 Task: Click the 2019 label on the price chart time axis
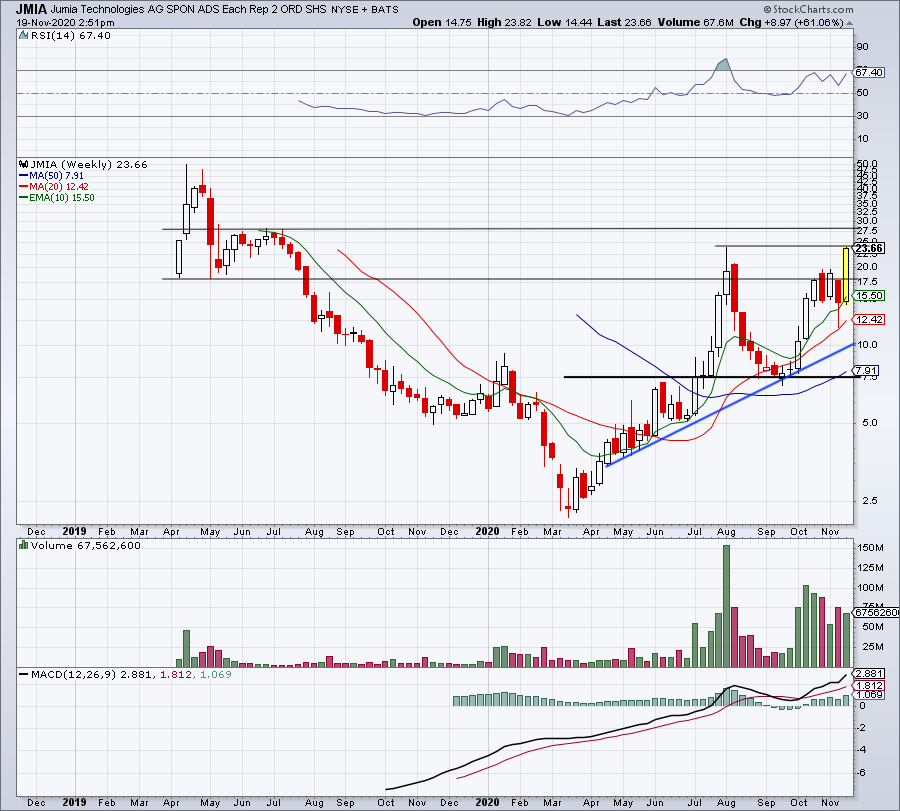pos(74,531)
